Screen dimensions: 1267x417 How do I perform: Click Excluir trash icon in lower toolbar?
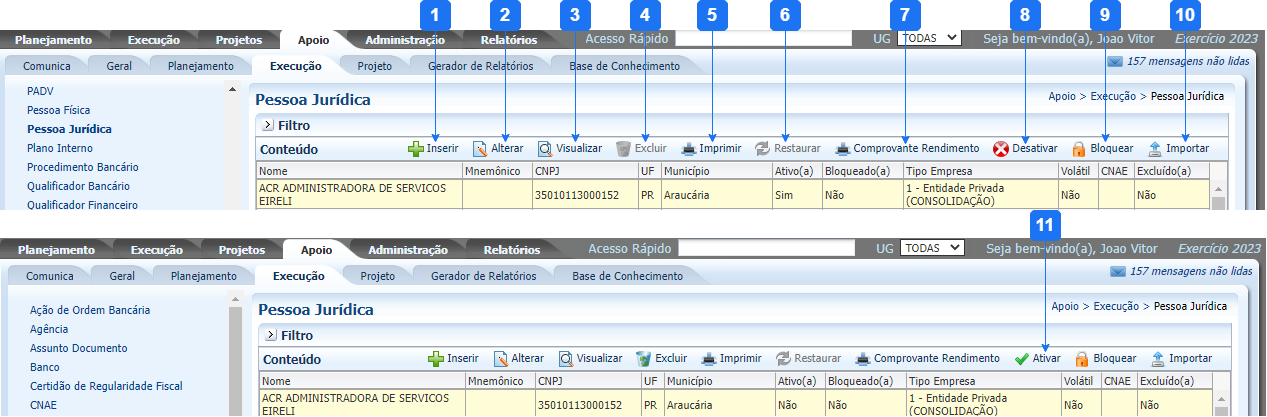click(x=644, y=359)
